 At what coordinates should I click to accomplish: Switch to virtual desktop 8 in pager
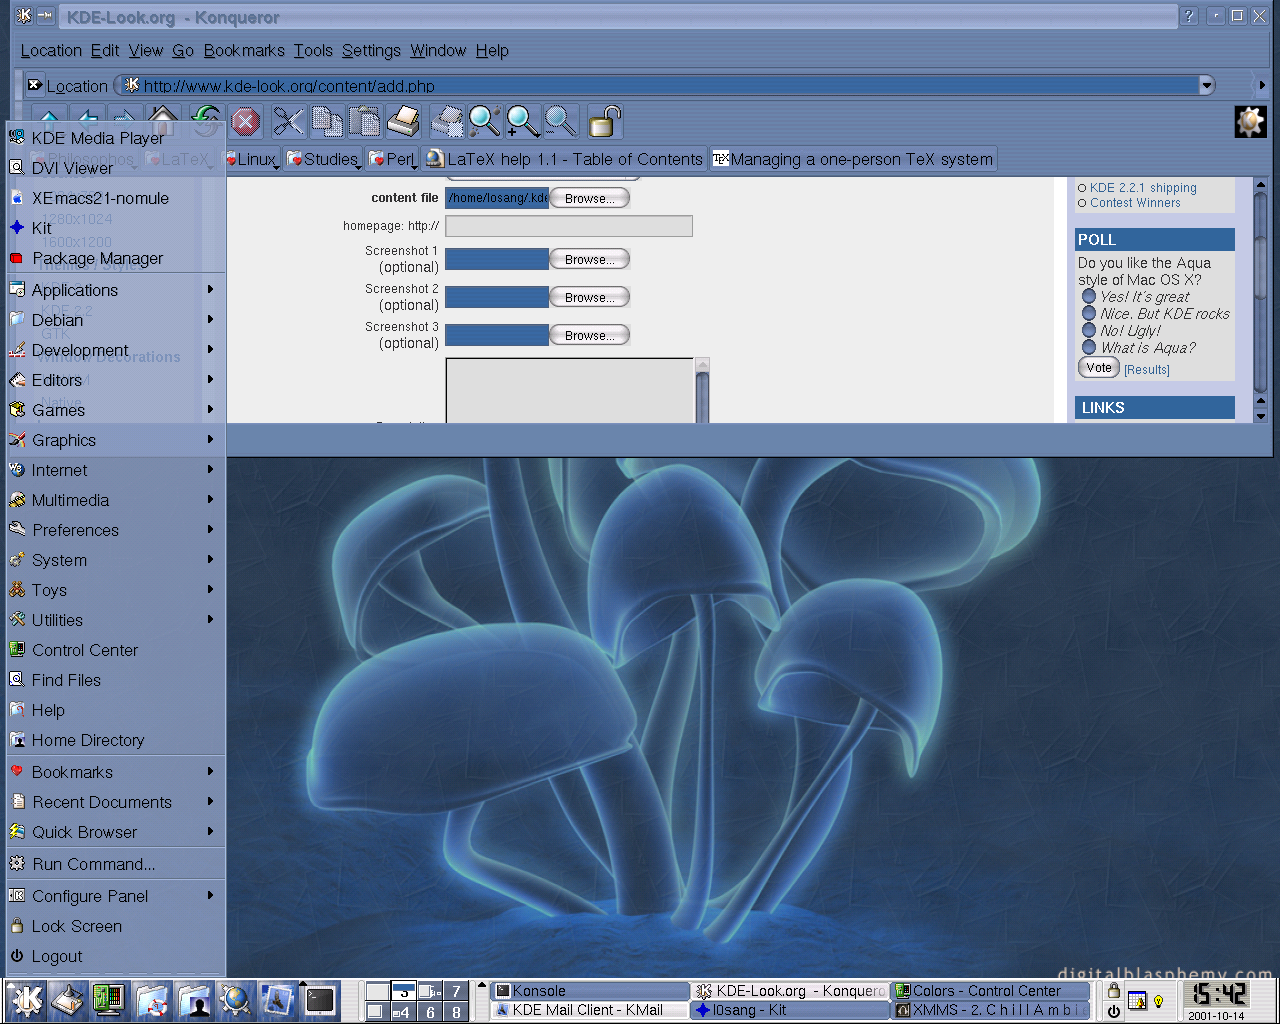pos(456,1011)
